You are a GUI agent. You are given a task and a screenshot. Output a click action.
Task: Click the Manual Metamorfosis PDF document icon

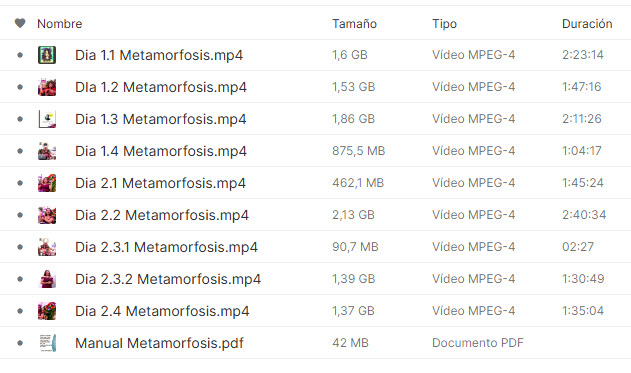tap(47, 343)
